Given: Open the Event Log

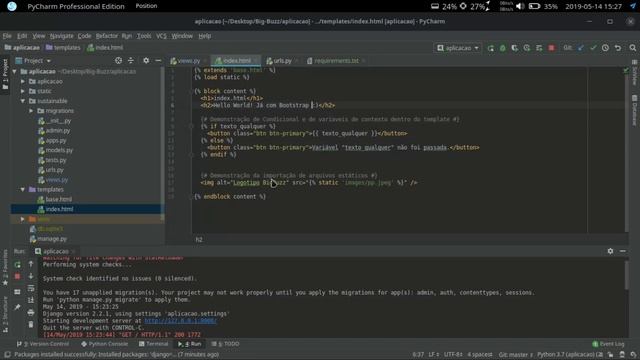Looking at the screenshot, I should 608,344.
